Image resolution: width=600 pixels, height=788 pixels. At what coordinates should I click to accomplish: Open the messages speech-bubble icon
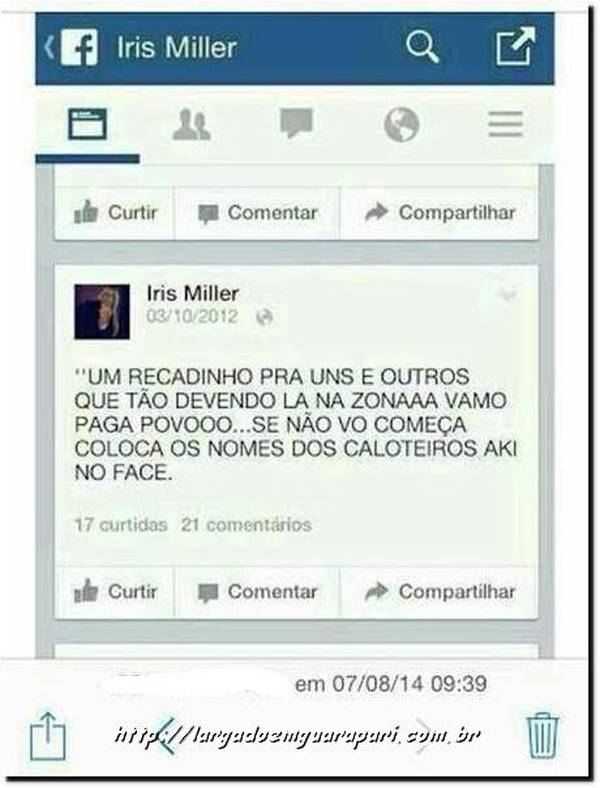(296, 123)
